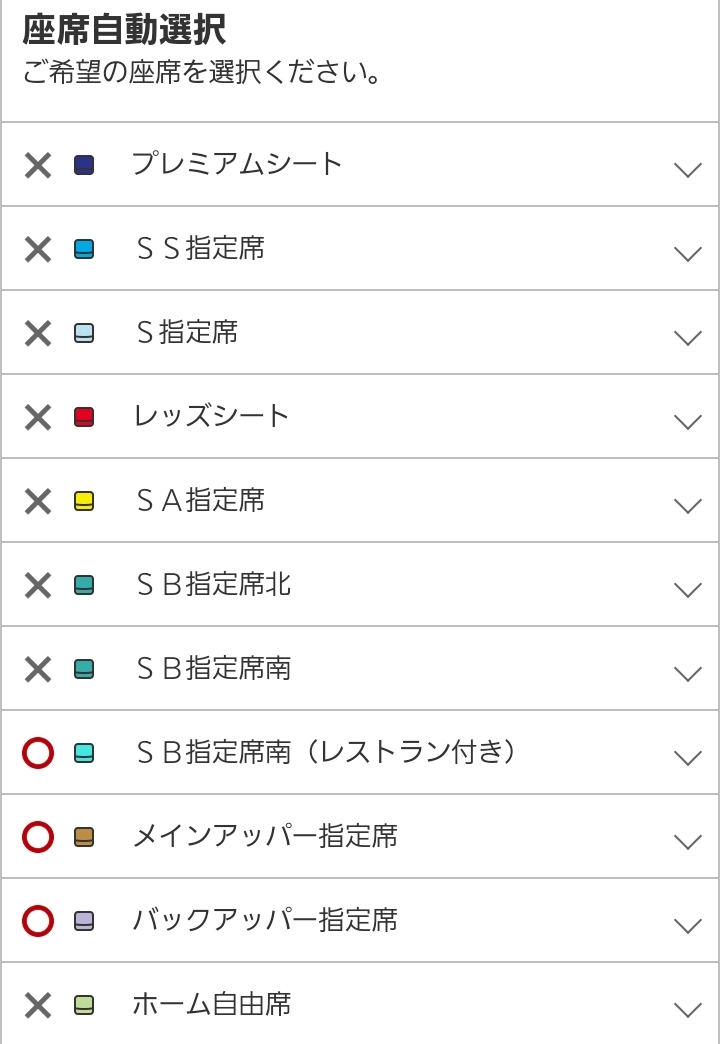Image resolution: width=720 pixels, height=1044 pixels.
Task: Click the navy Premium Seat color icon
Action: [x=84, y=165]
